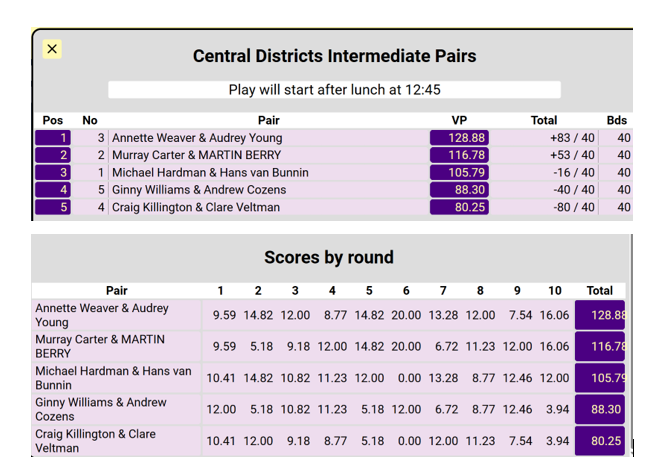This screenshot has width=658, height=473.
Task: Click Michael Hardman's 105.79 round total
Action: 600,378
